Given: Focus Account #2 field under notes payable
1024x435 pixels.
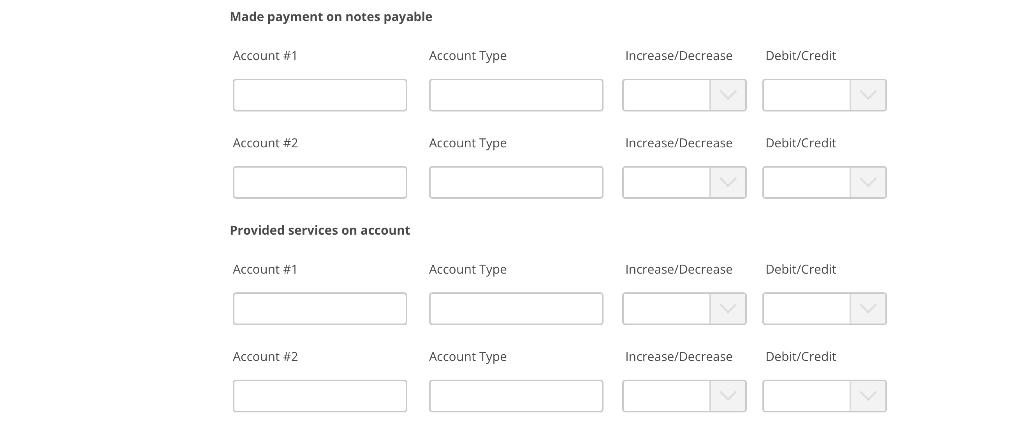Looking at the screenshot, I should (320, 182).
